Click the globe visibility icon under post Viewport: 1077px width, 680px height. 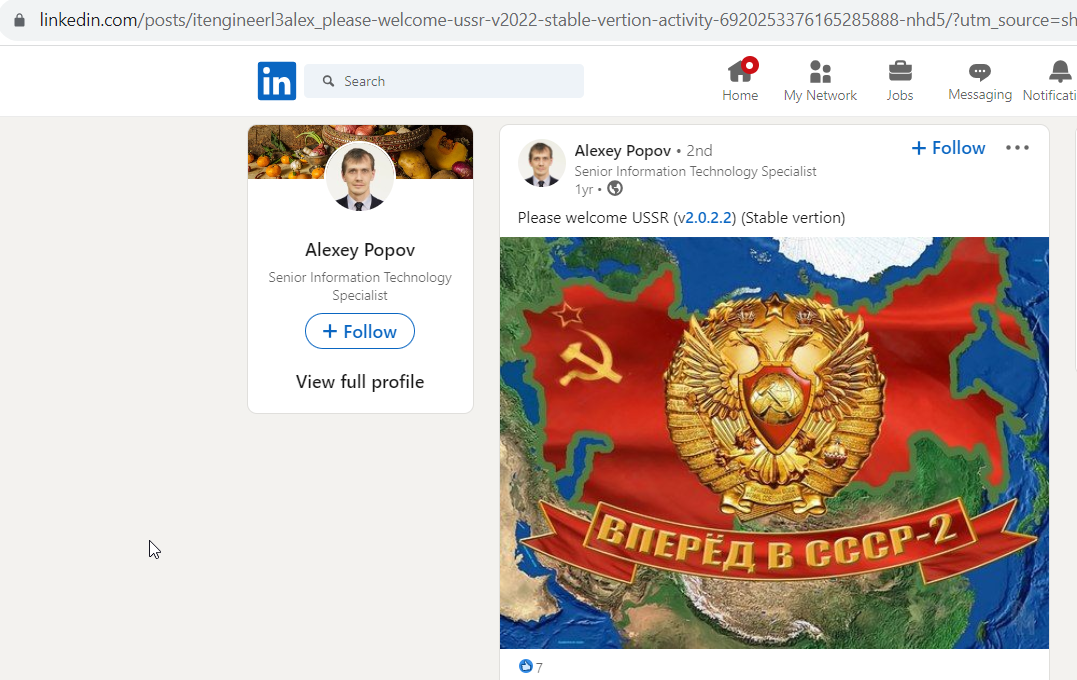point(615,188)
